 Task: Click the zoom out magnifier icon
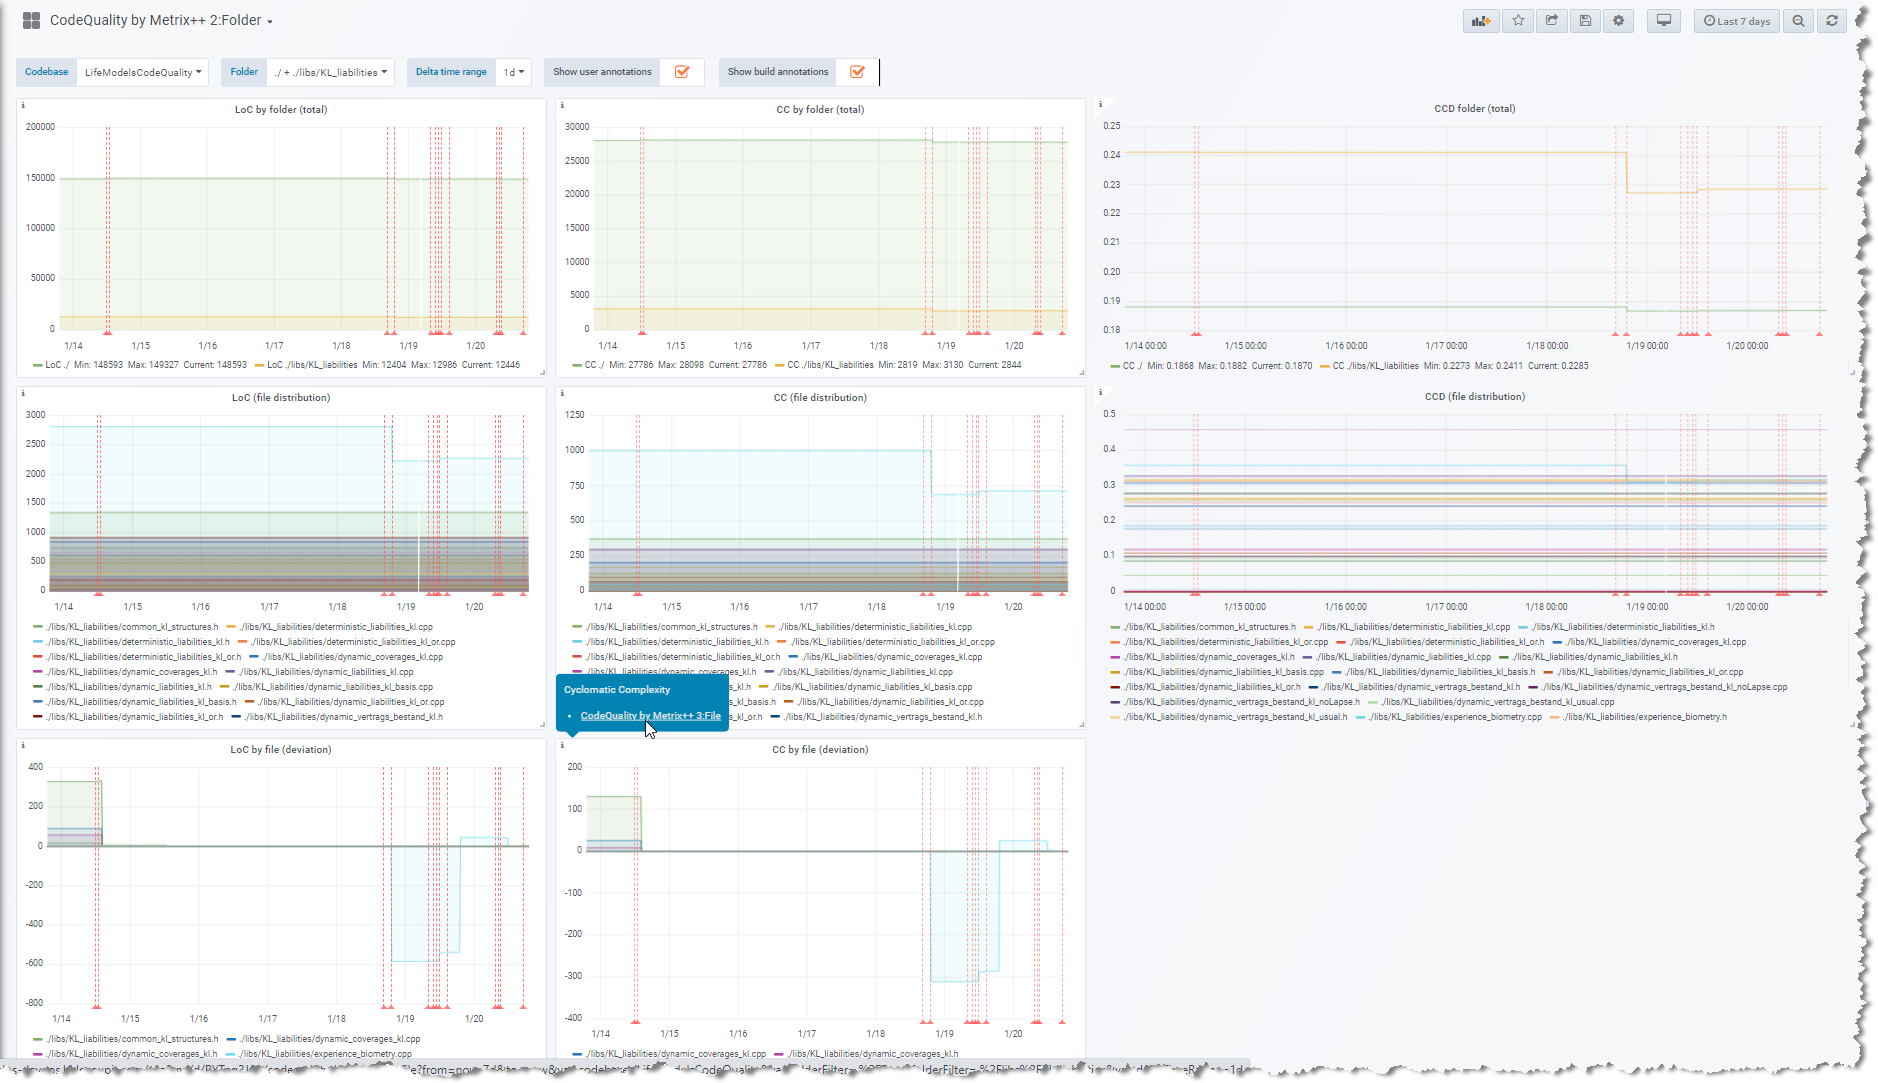pyautogui.click(x=1798, y=21)
